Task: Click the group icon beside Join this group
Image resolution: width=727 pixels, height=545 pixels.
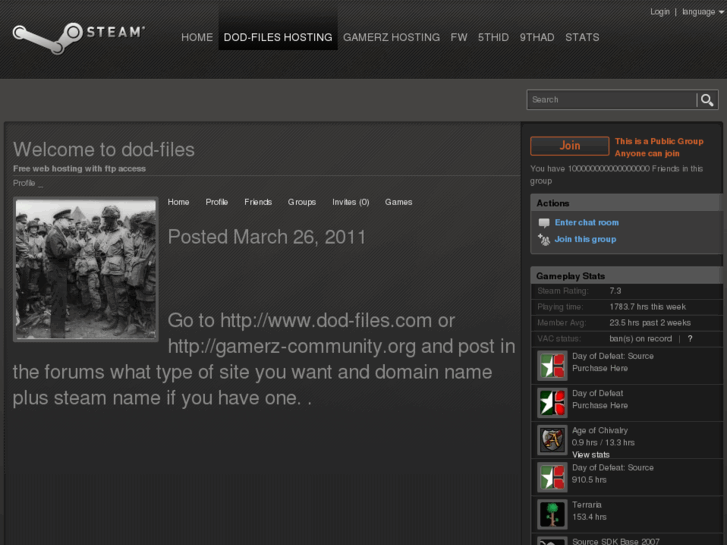Action: 544,239
